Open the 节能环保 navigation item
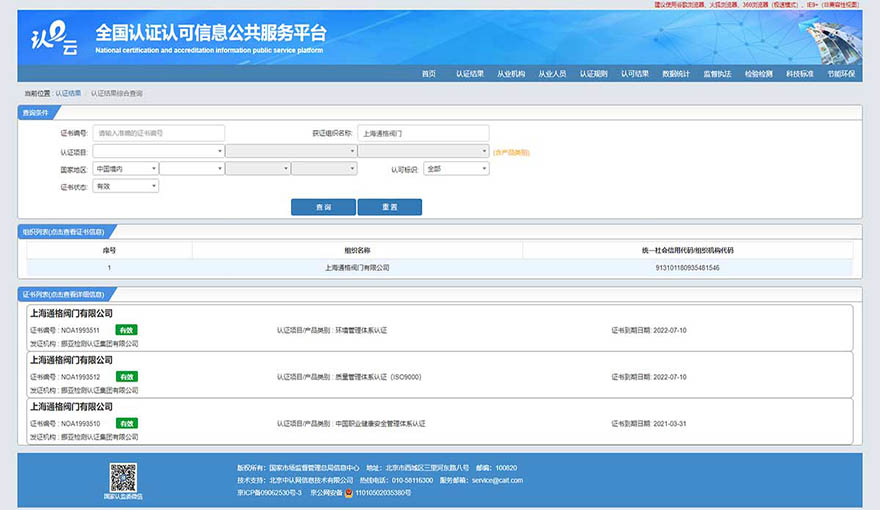The image size is (880, 510). pos(841,74)
